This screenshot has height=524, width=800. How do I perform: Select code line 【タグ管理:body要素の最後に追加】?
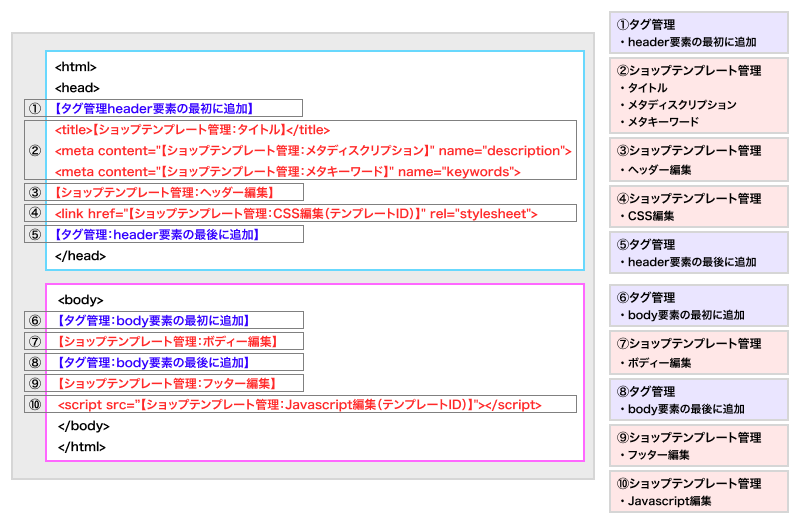[154, 362]
